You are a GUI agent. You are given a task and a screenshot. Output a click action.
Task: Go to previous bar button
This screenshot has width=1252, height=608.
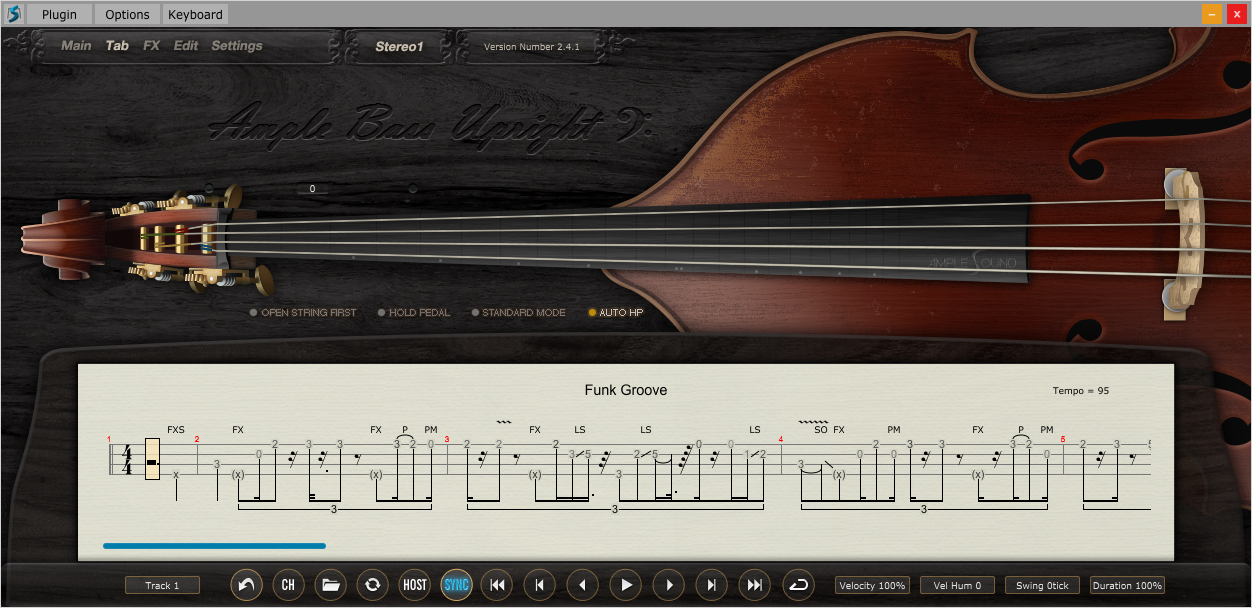(x=540, y=585)
